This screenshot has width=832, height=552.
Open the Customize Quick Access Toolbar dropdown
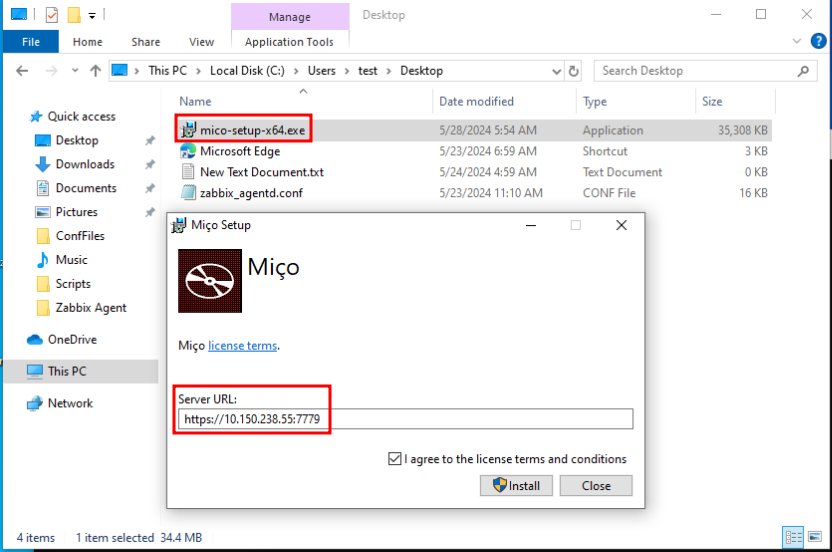pos(92,15)
